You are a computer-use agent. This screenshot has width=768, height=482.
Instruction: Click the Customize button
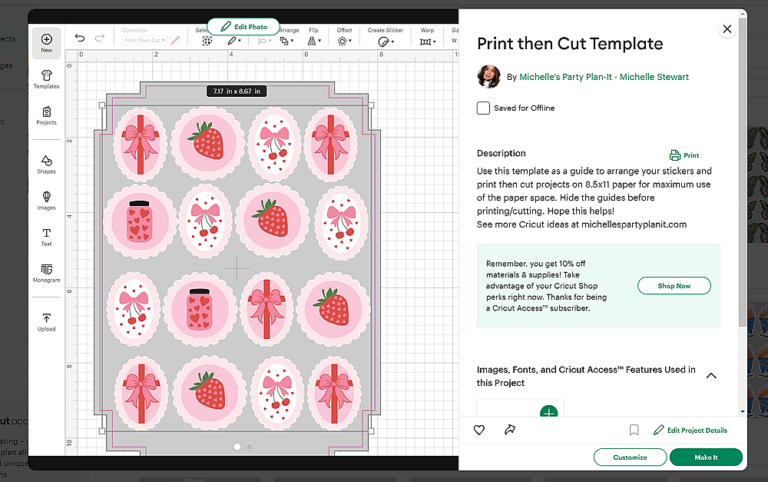point(630,457)
